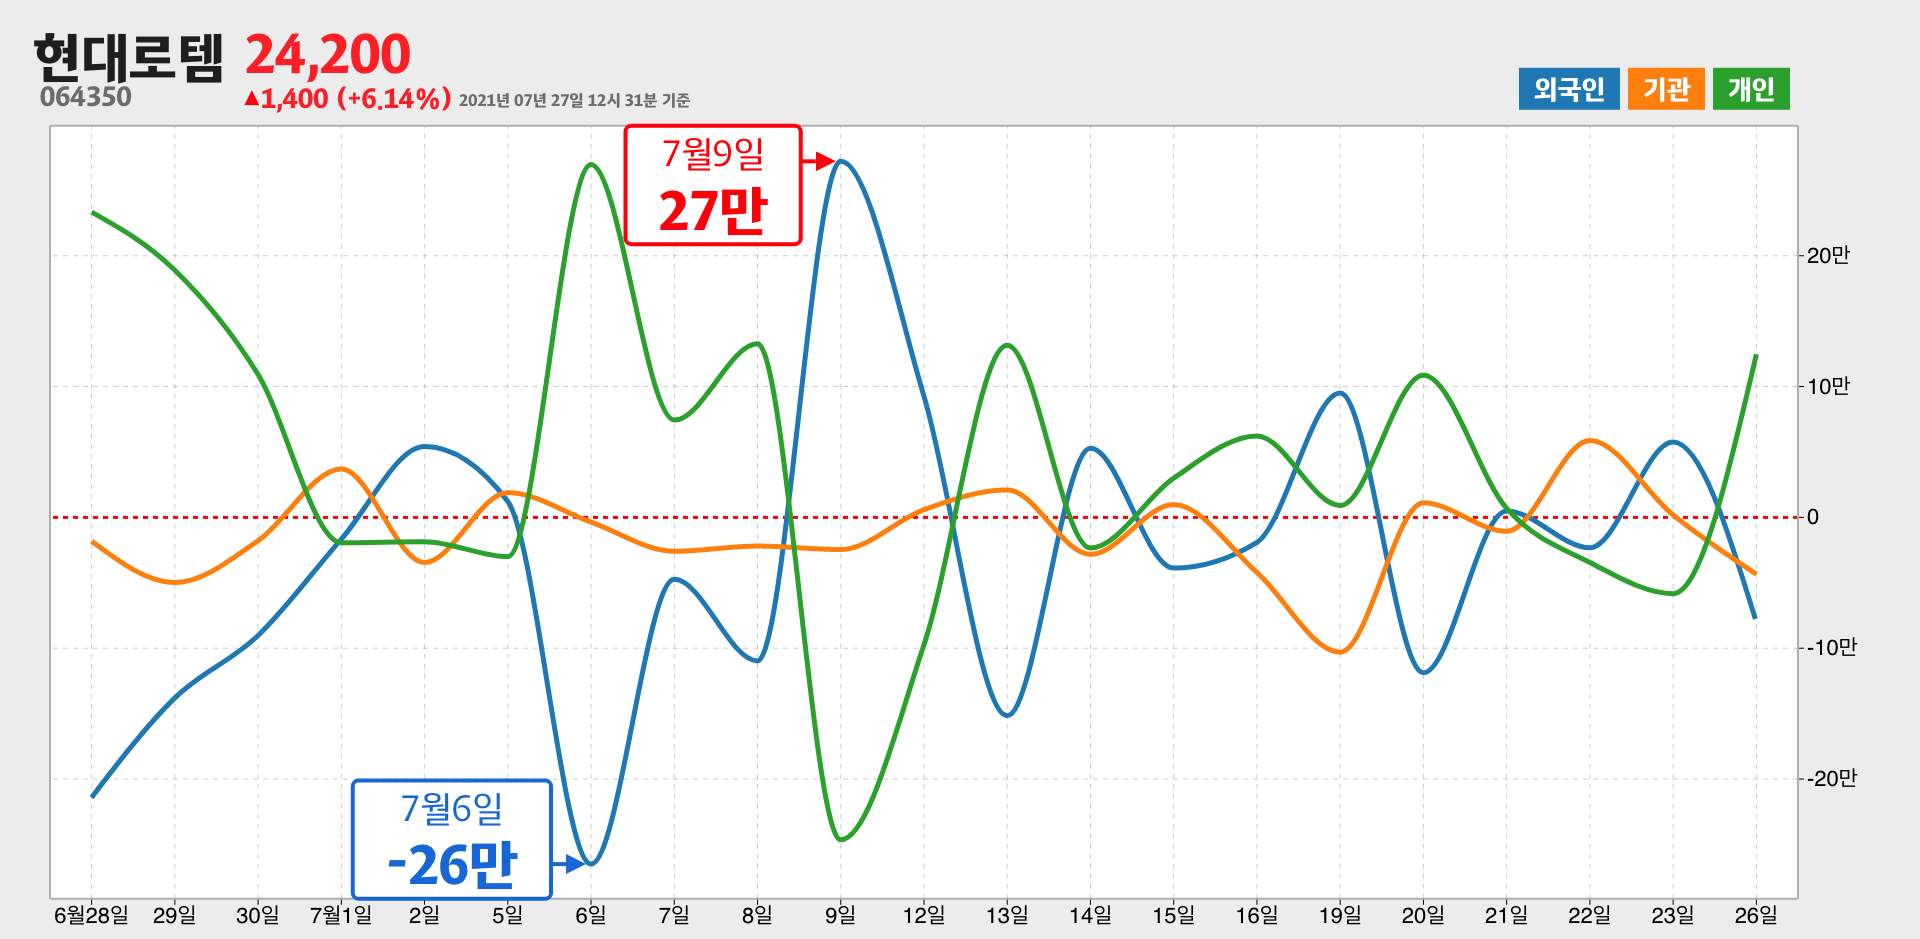Viewport: 1920px width, 939px height.
Task: Click the 13일 x-axis label
Action: [1007, 915]
